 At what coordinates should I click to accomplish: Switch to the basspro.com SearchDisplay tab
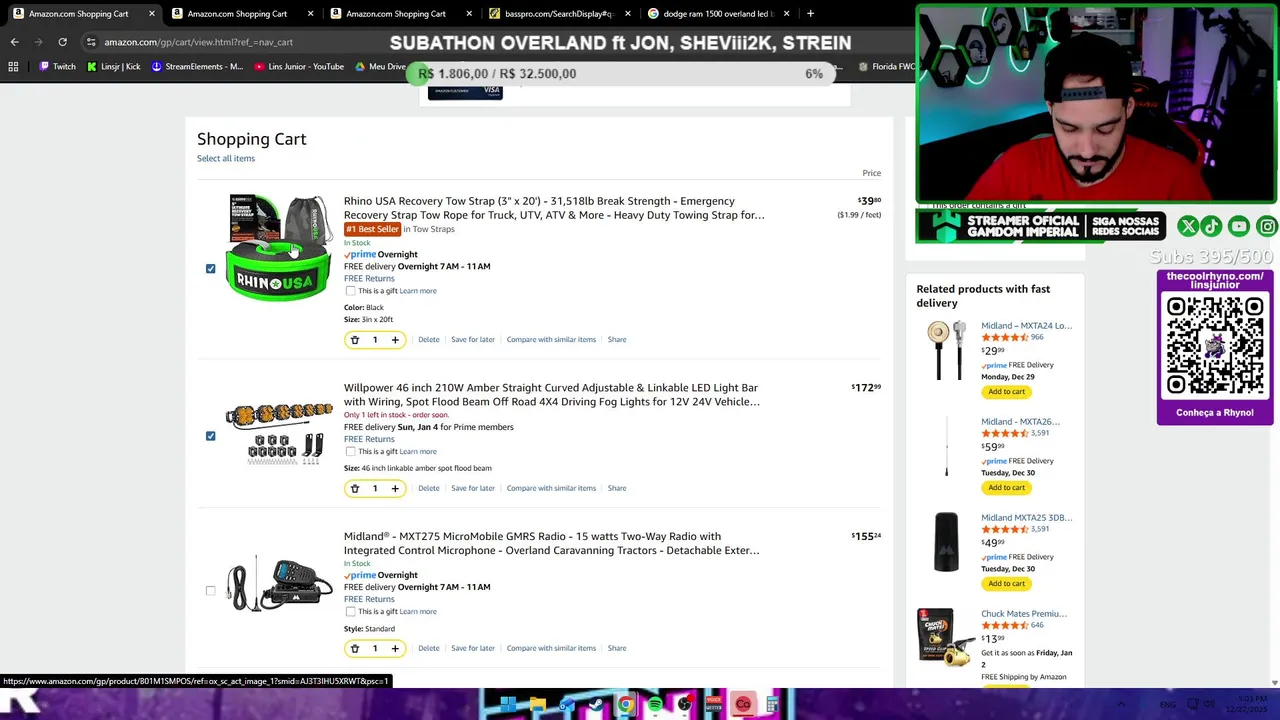click(x=558, y=14)
